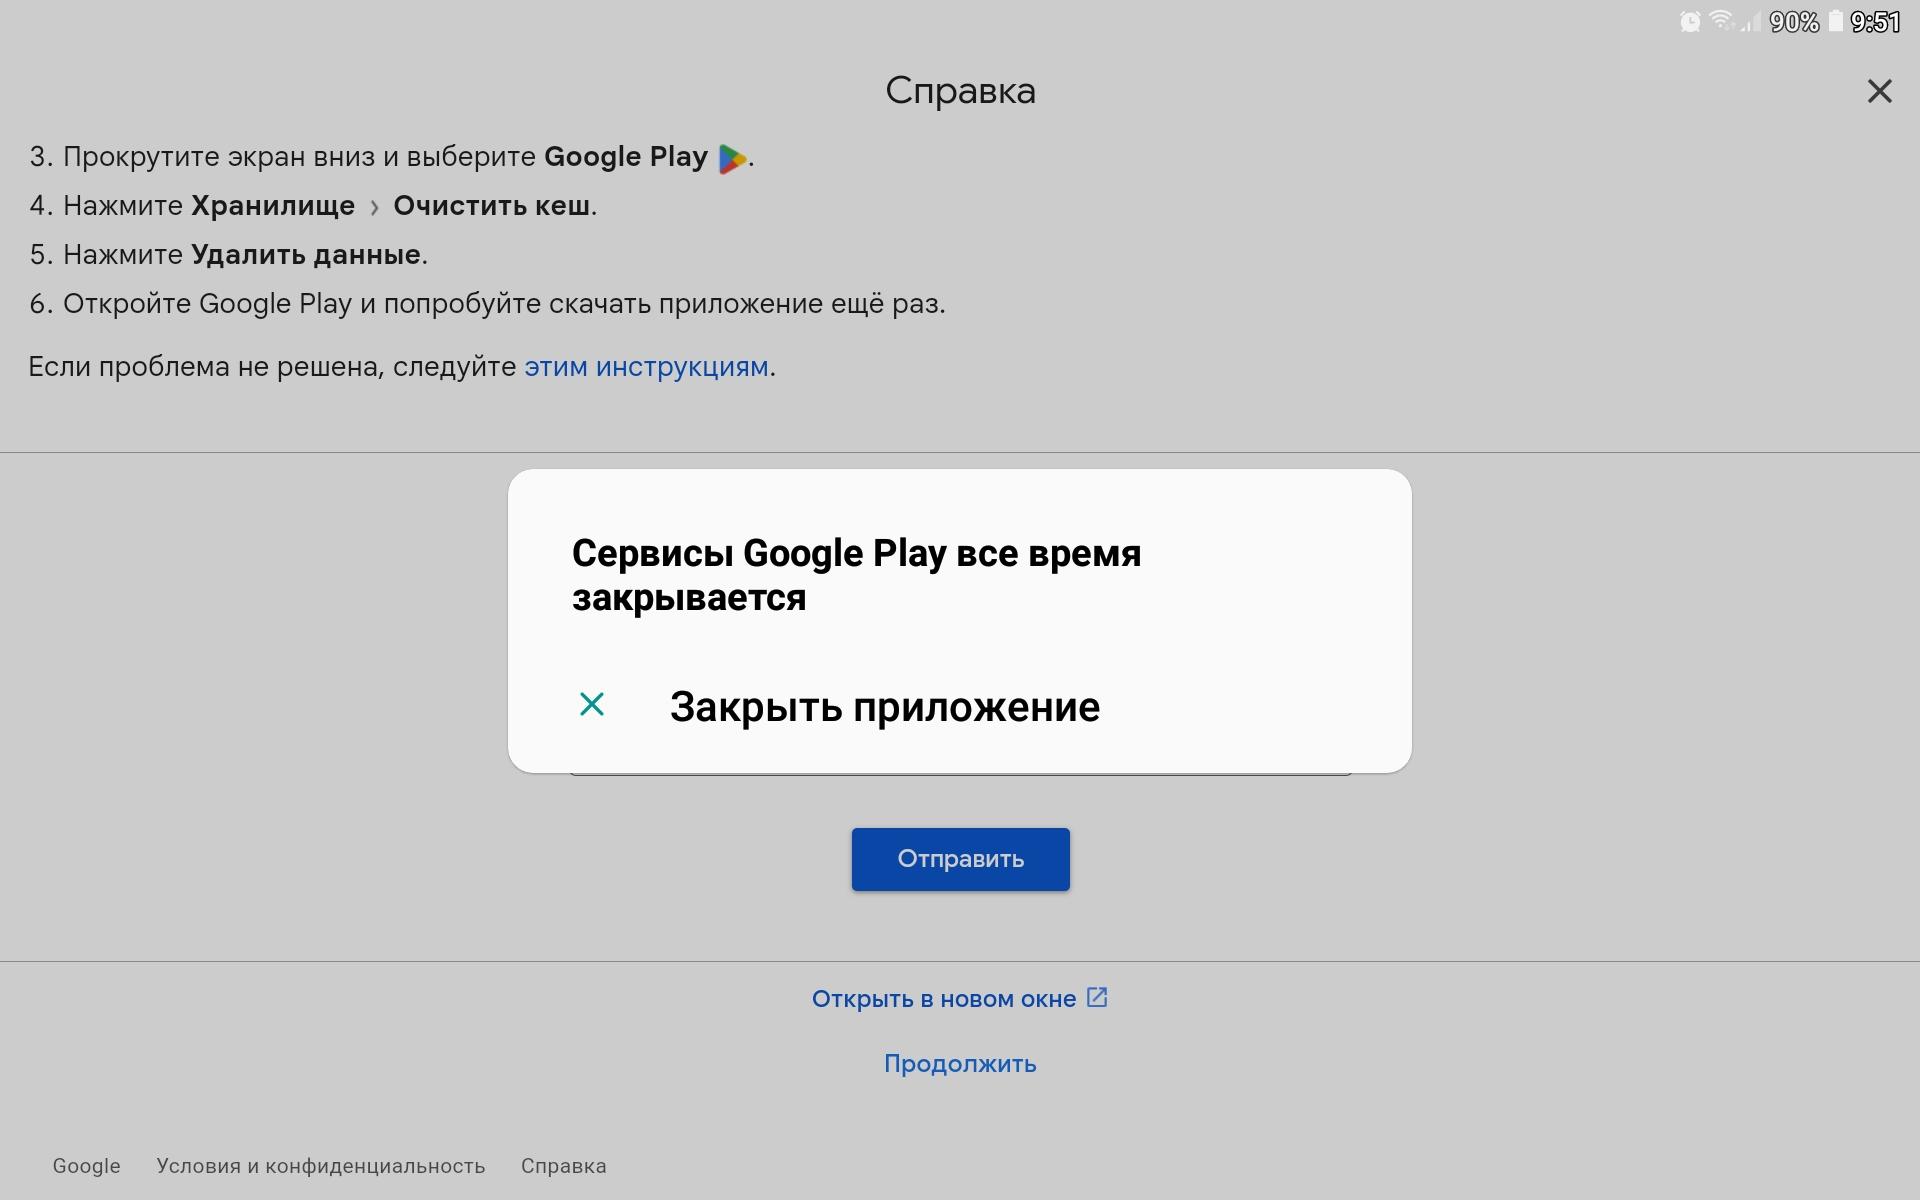The width and height of the screenshot is (1920, 1200).
Task: Open the Google footer link
Action: point(85,1166)
